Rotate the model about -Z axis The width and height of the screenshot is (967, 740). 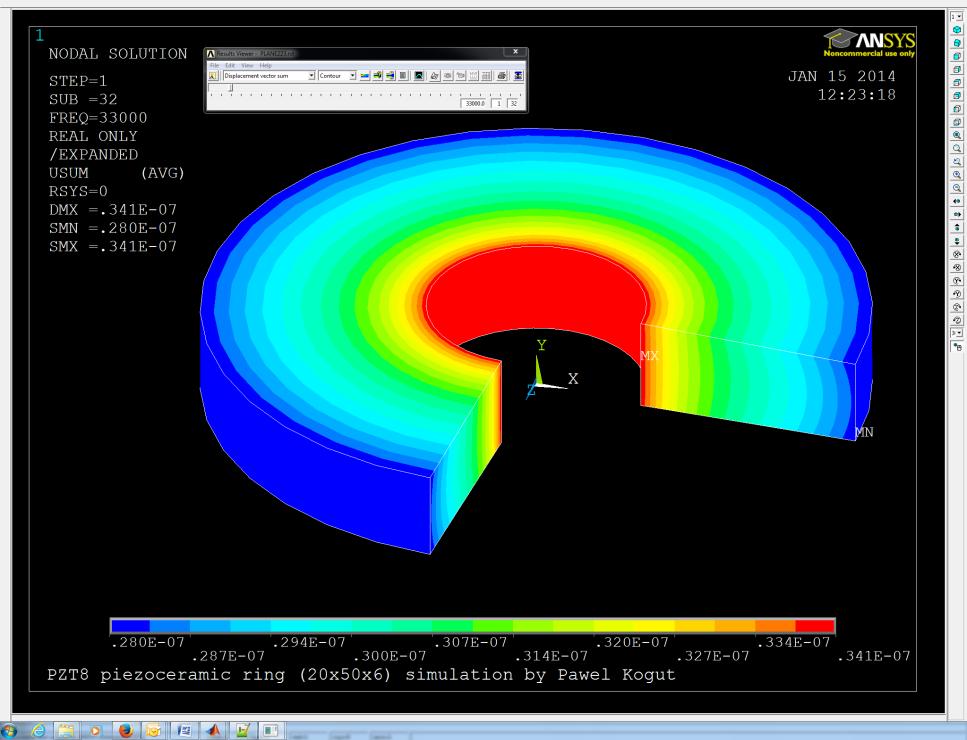(957, 307)
